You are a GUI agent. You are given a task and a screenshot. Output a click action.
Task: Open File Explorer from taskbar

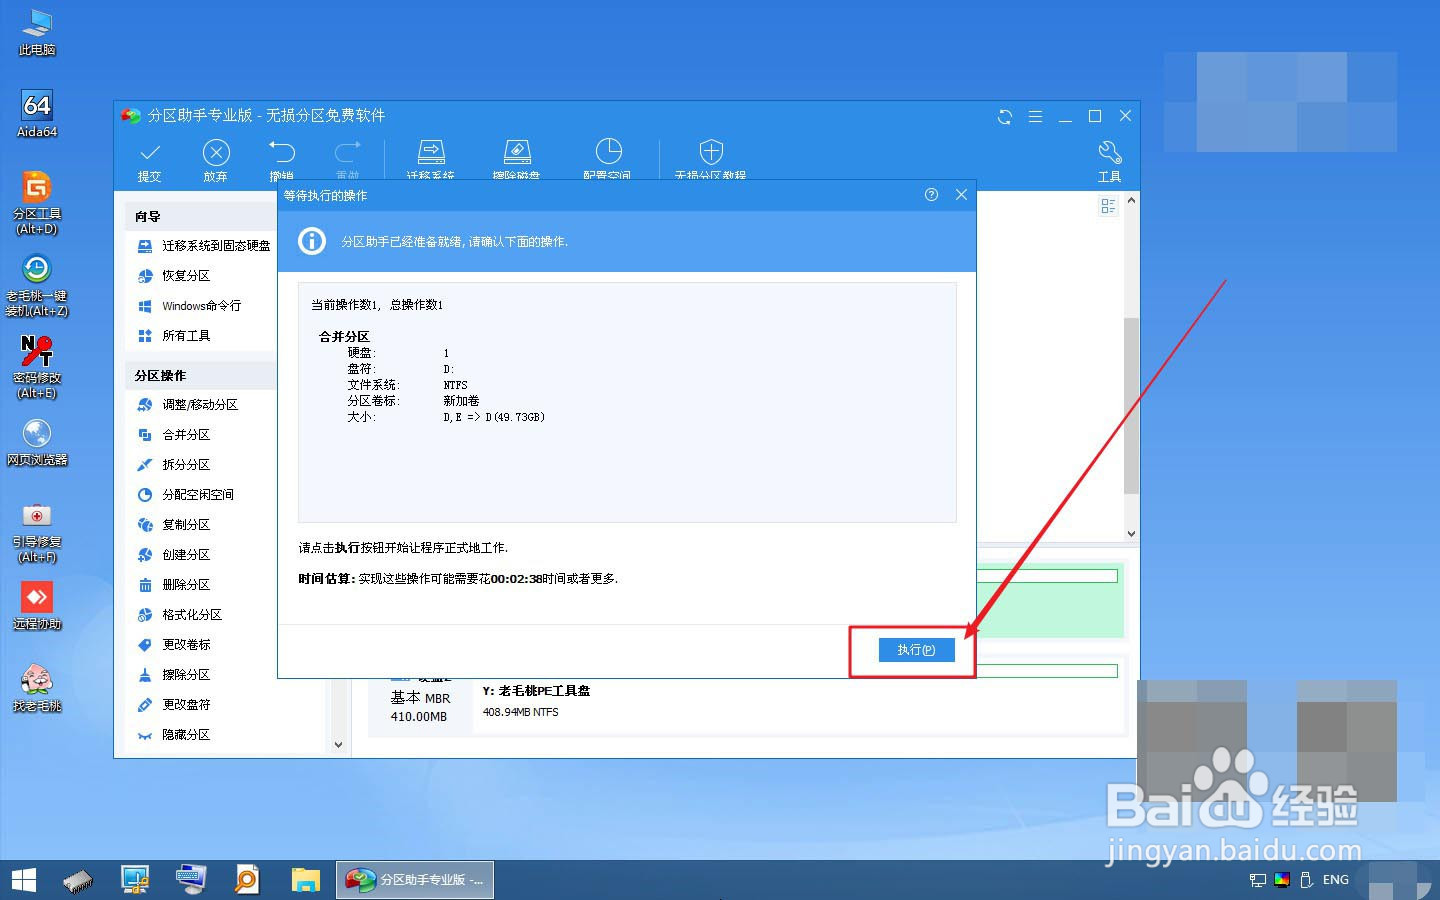[x=305, y=880]
